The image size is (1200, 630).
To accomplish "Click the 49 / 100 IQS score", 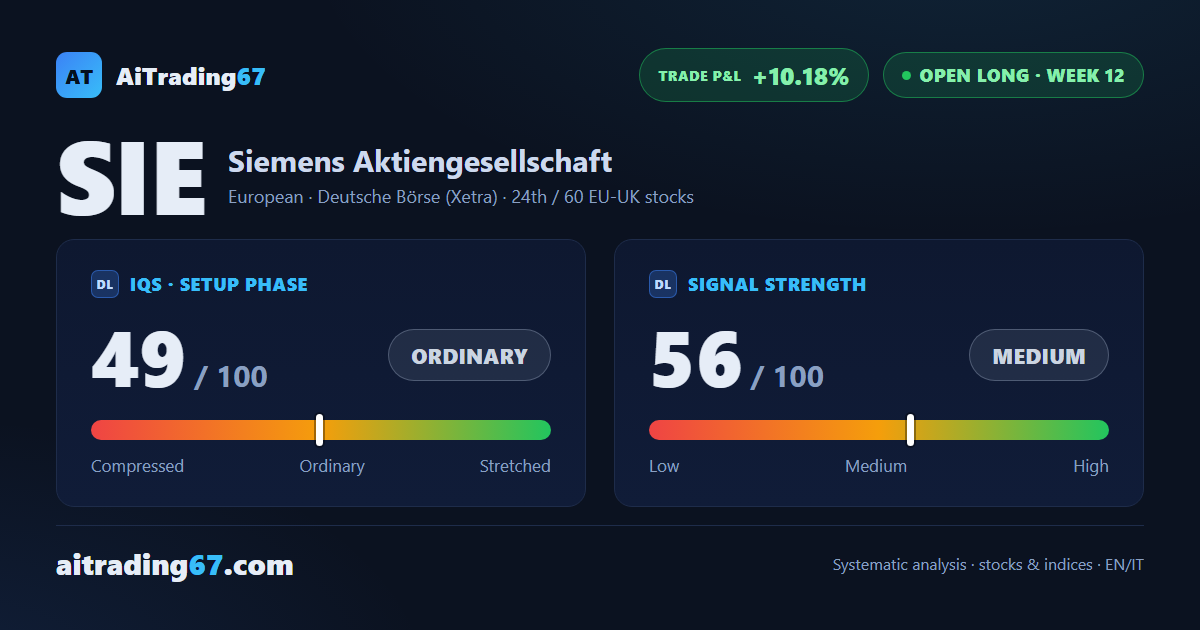I will [179, 361].
